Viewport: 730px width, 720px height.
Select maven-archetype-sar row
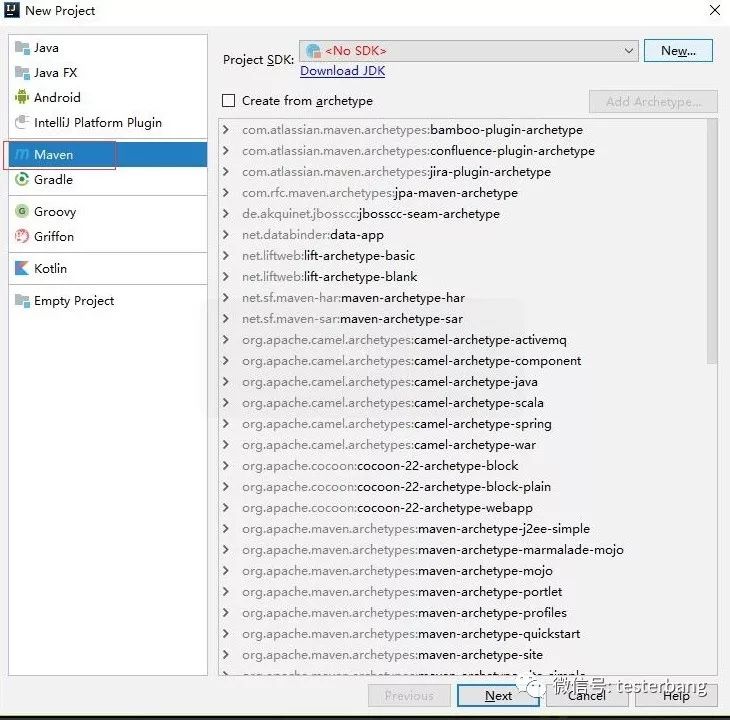[463, 319]
